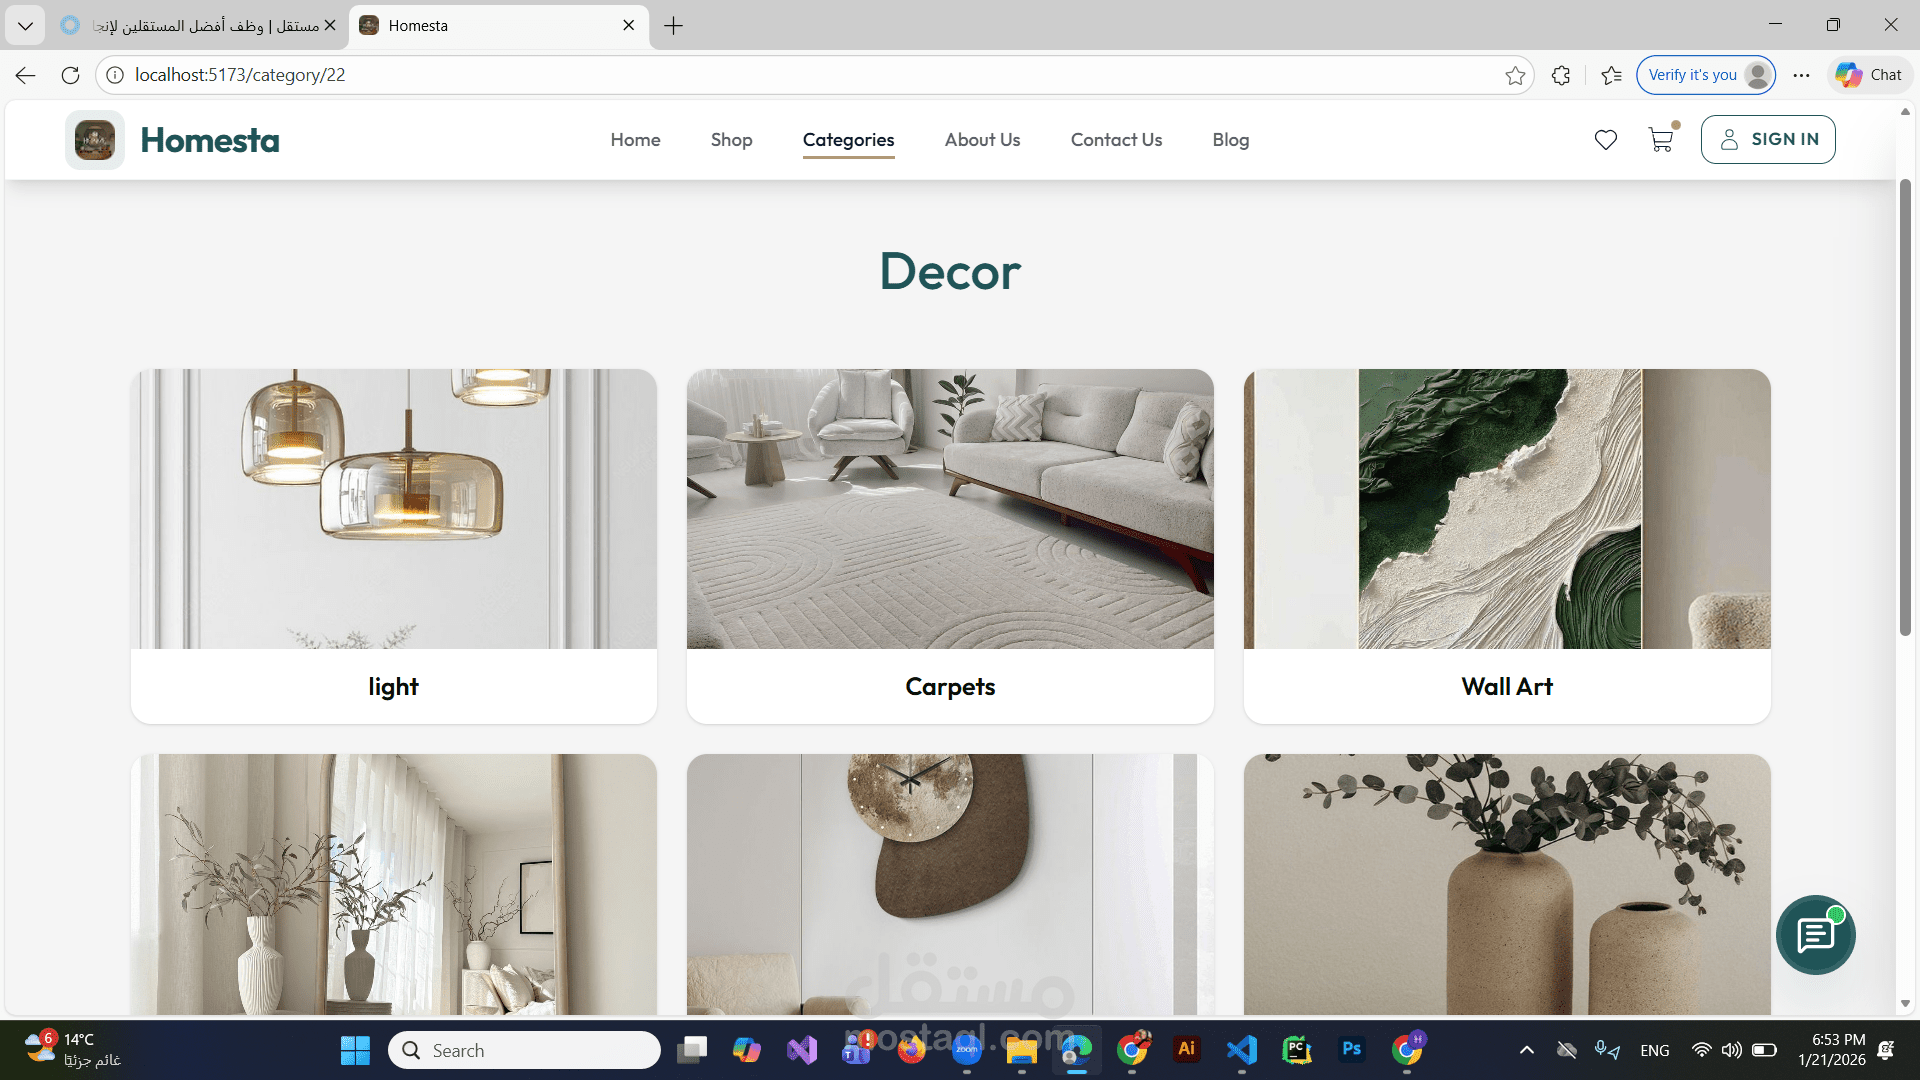Refresh the page with reload icon
The width and height of the screenshot is (1920, 1080).
pyautogui.click(x=70, y=75)
